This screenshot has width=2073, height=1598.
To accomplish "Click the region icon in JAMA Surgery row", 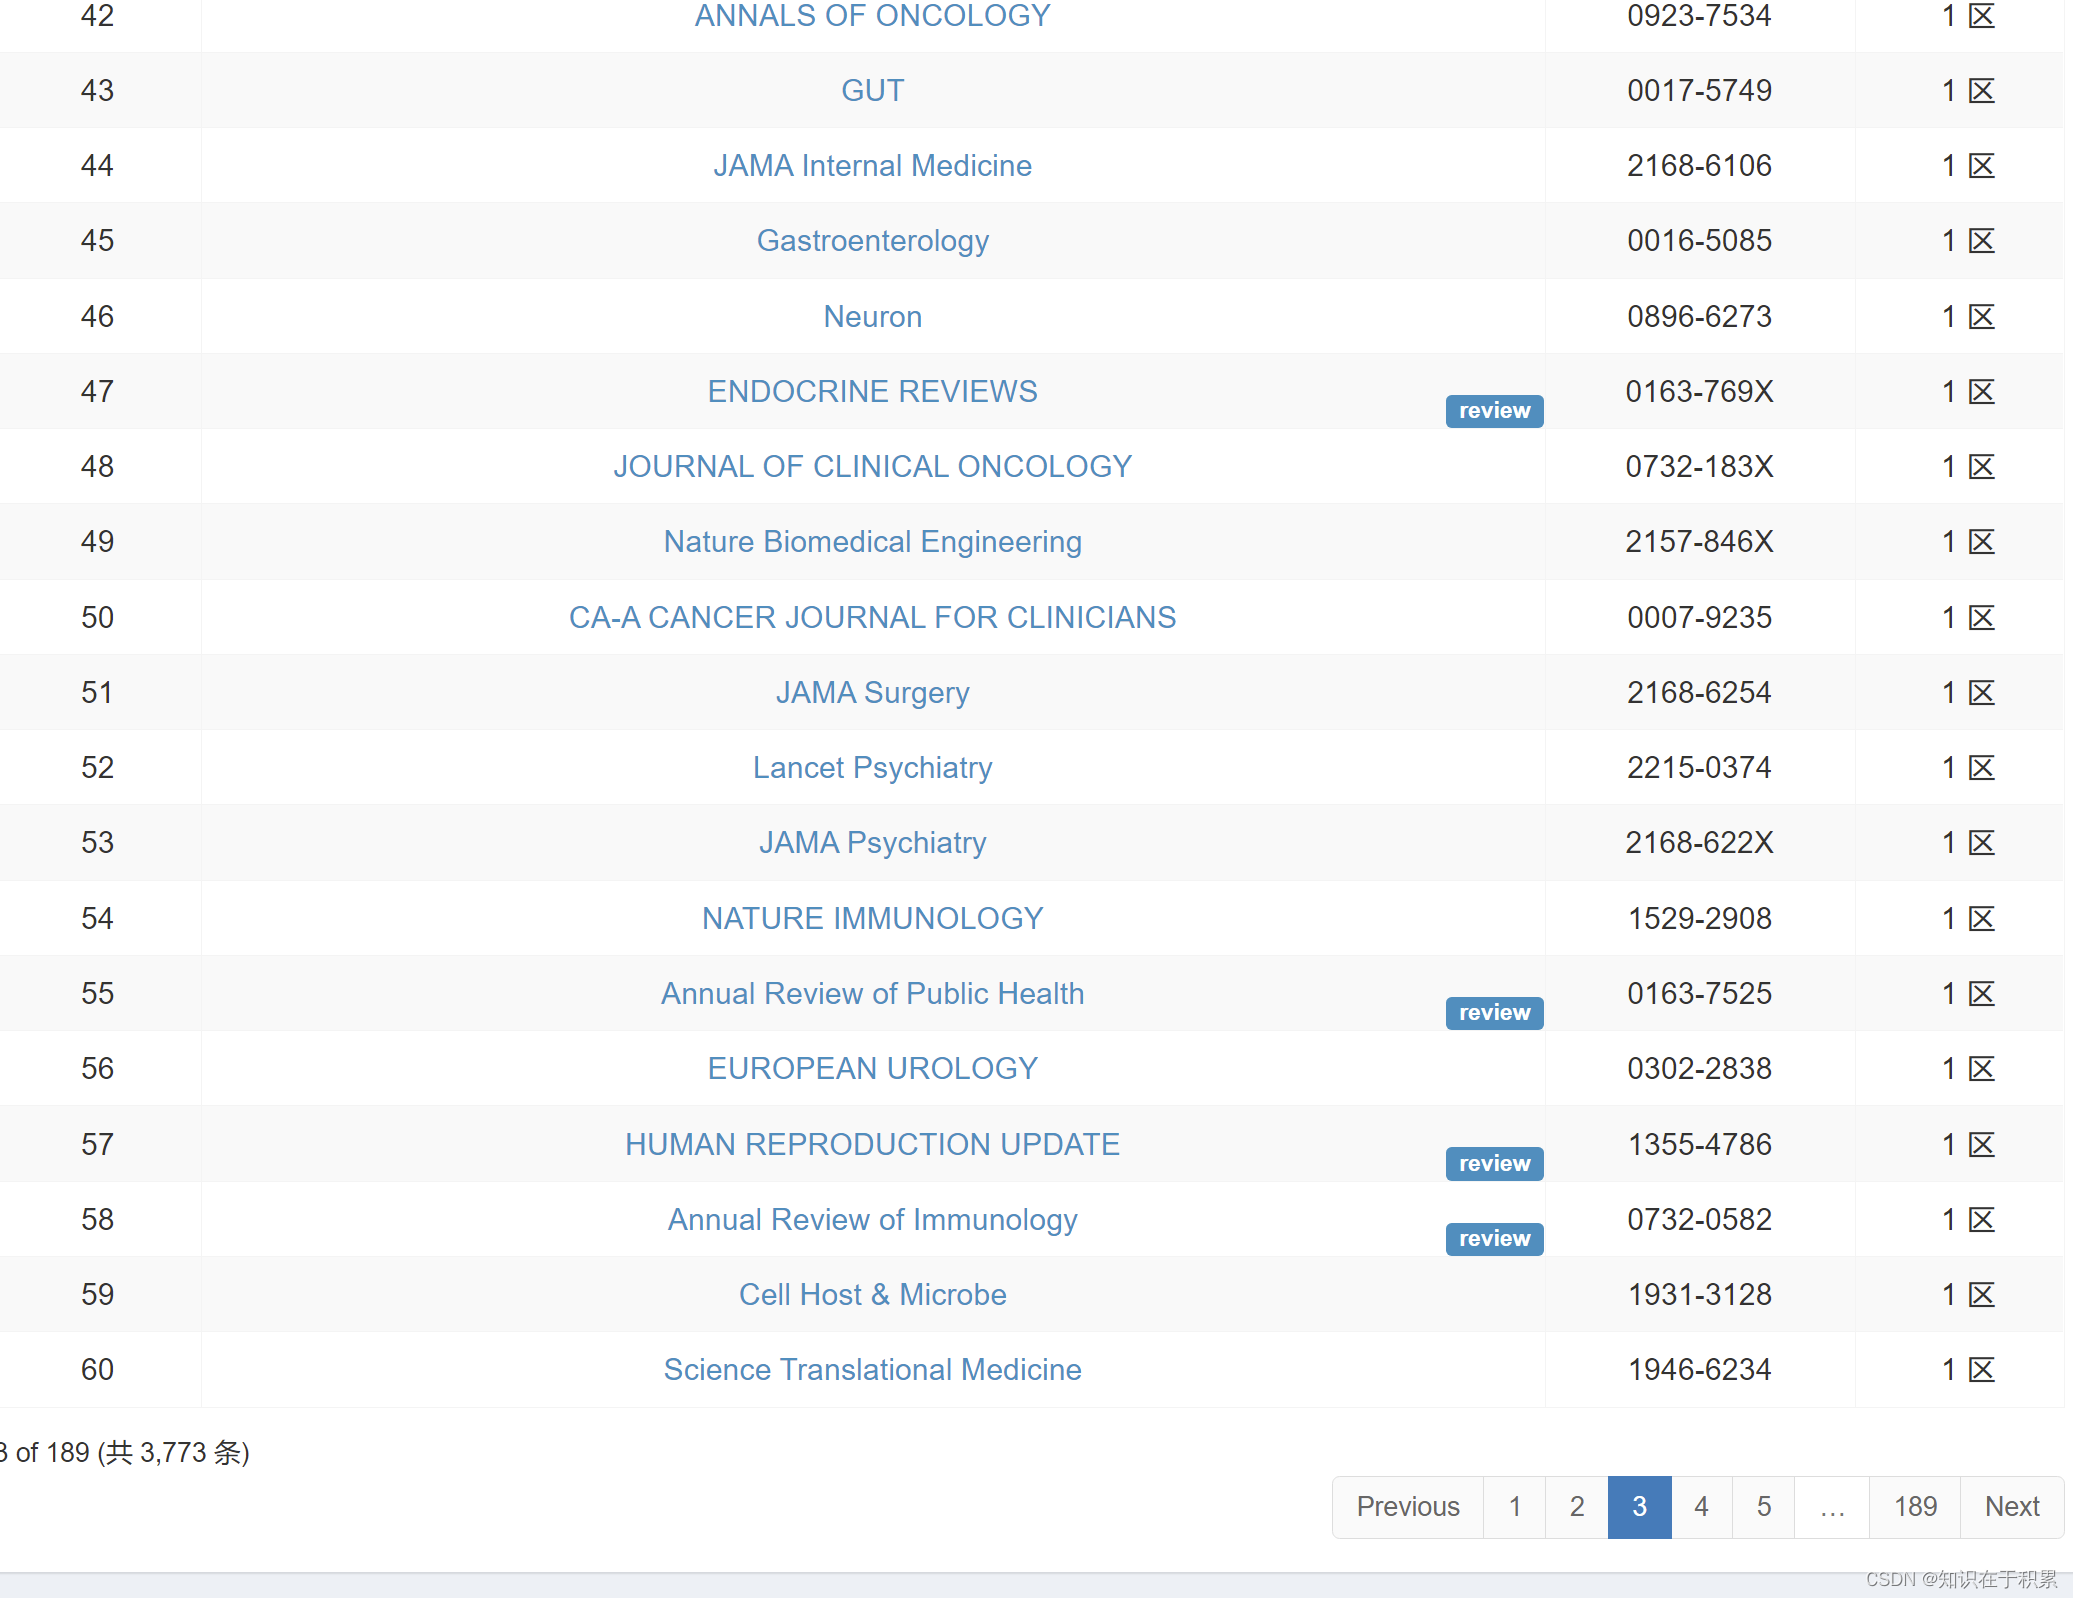I will point(1981,693).
